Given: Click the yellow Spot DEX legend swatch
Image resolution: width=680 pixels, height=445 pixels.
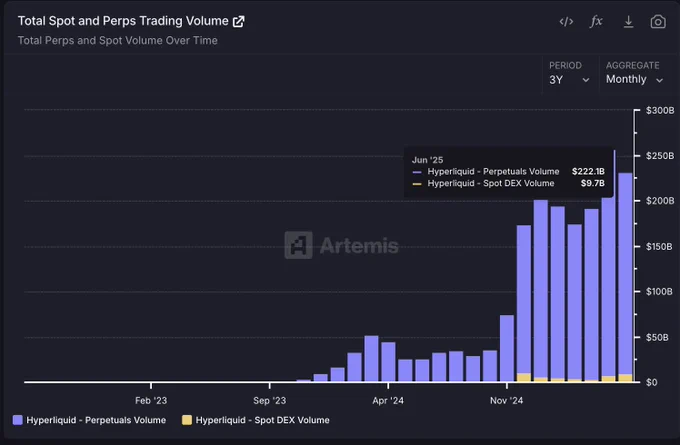Looking at the screenshot, I should pos(187,420).
